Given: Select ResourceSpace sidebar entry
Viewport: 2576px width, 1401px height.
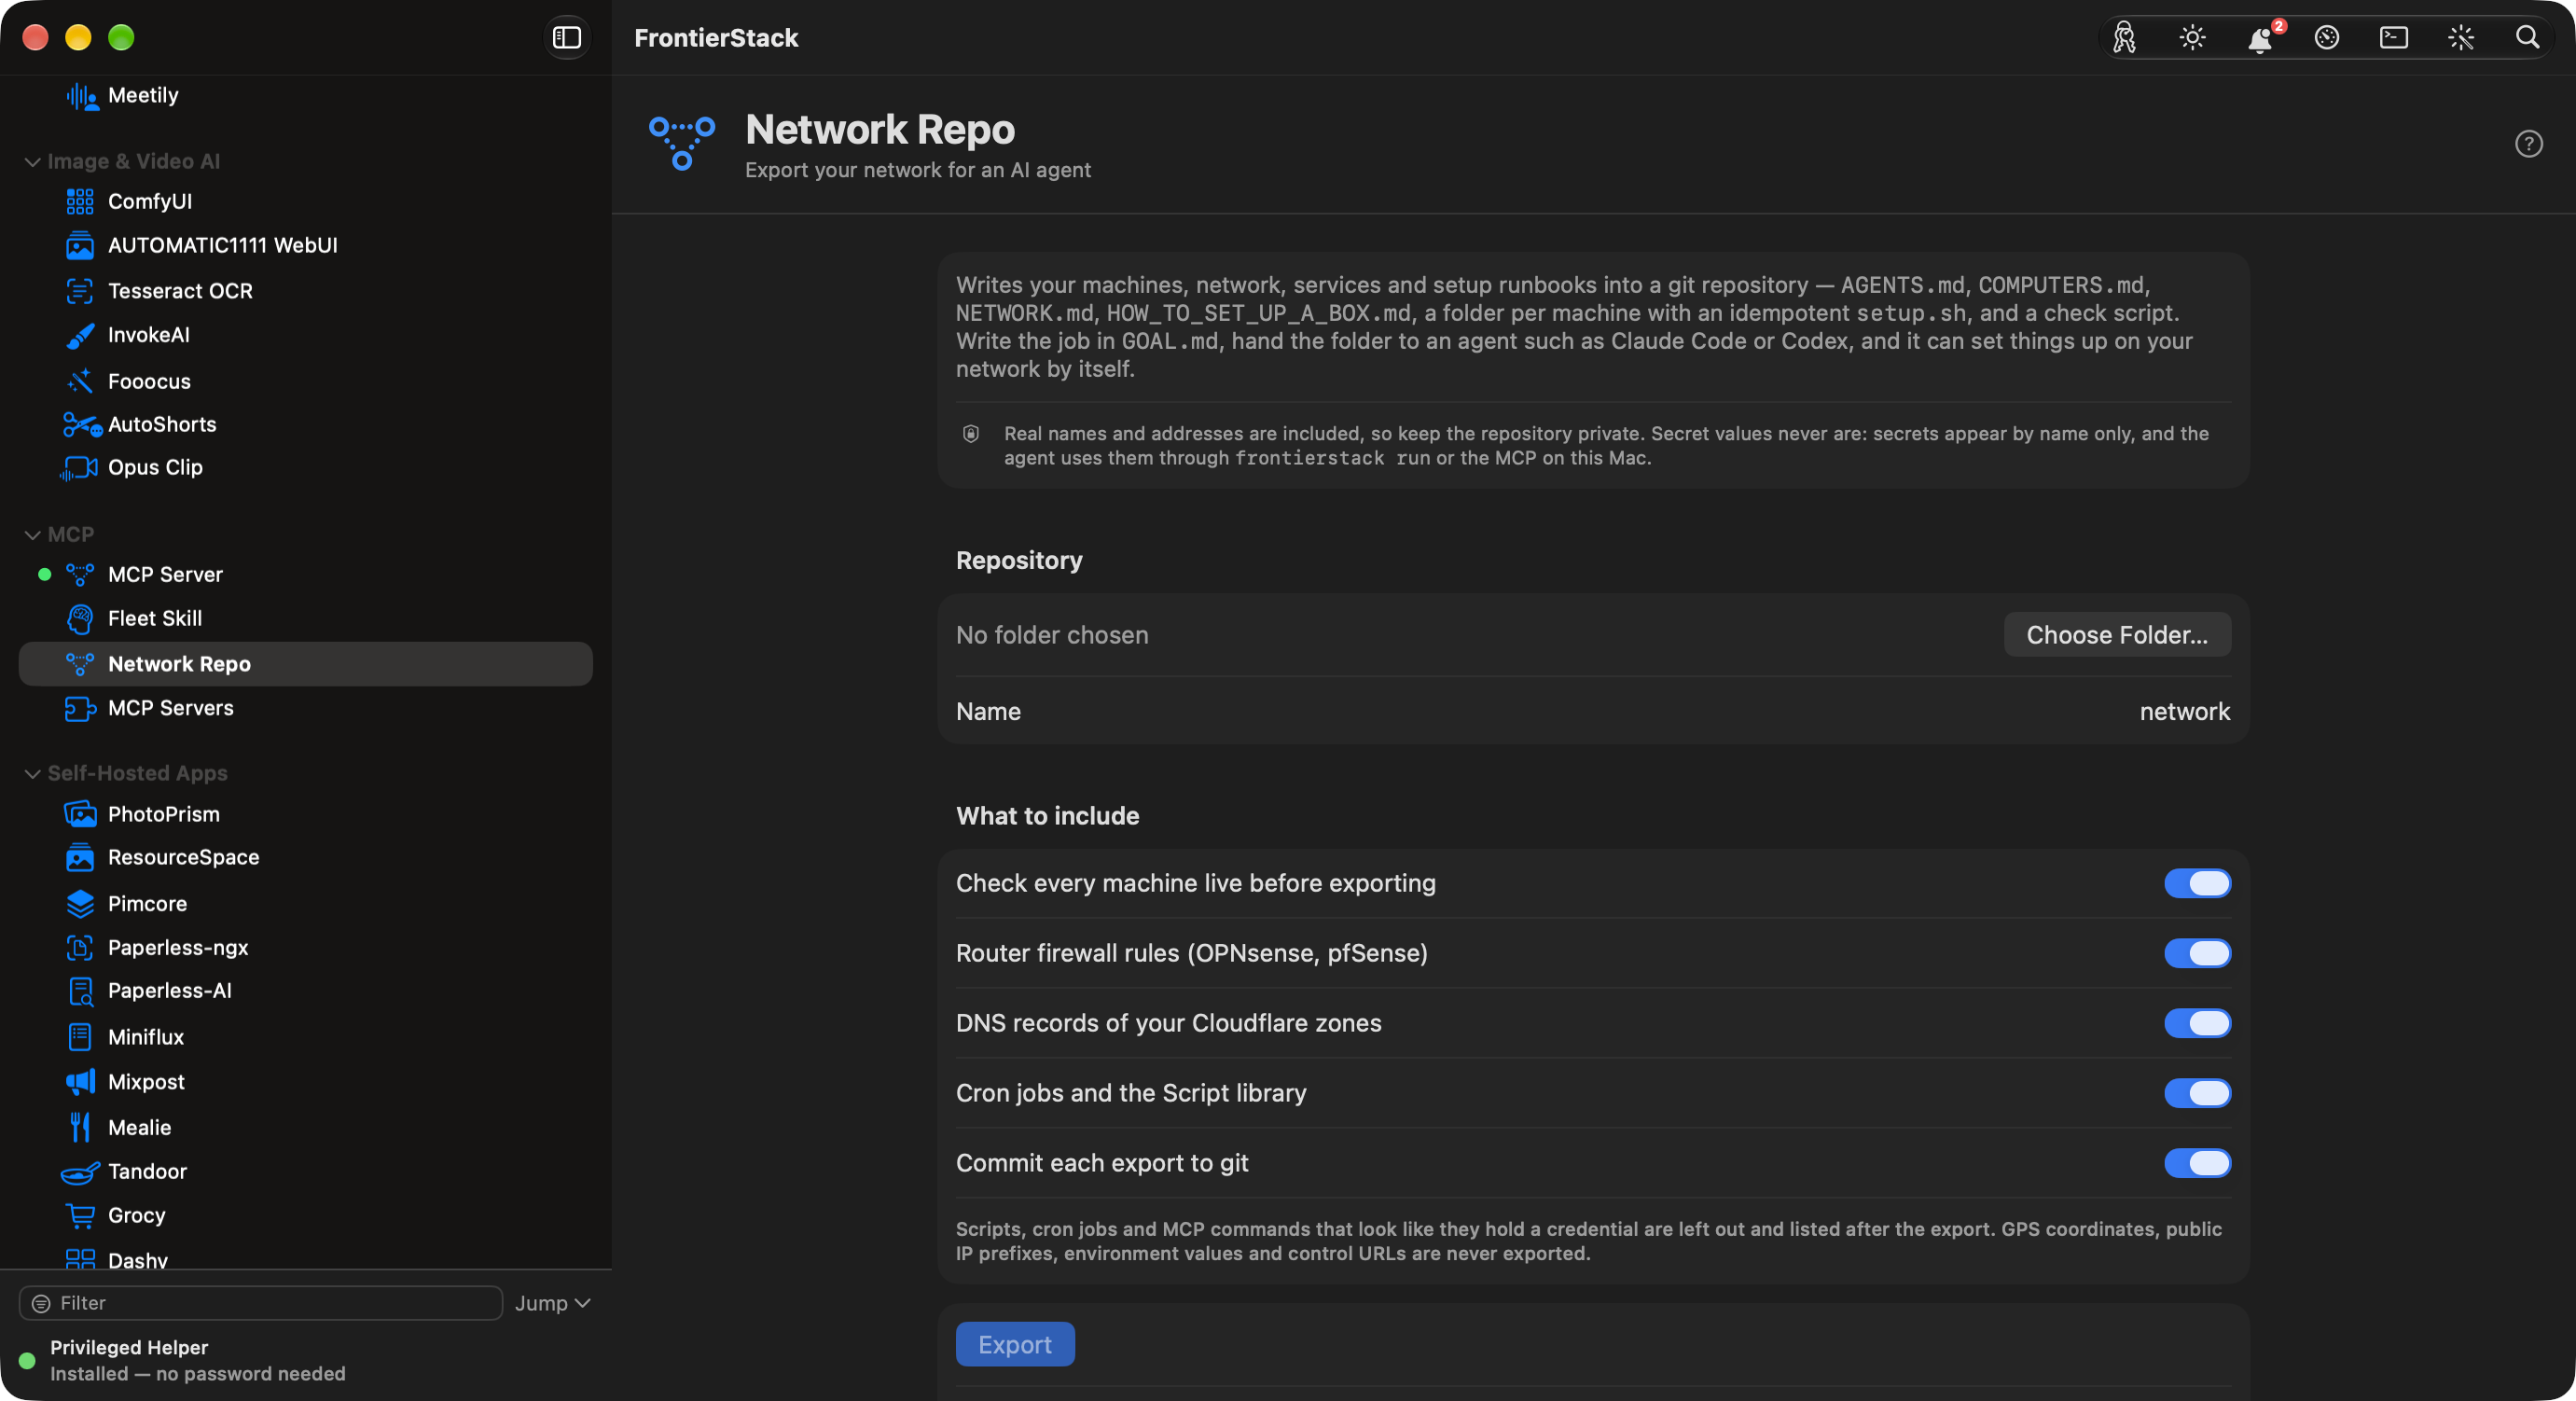Looking at the screenshot, I should 306,858.
